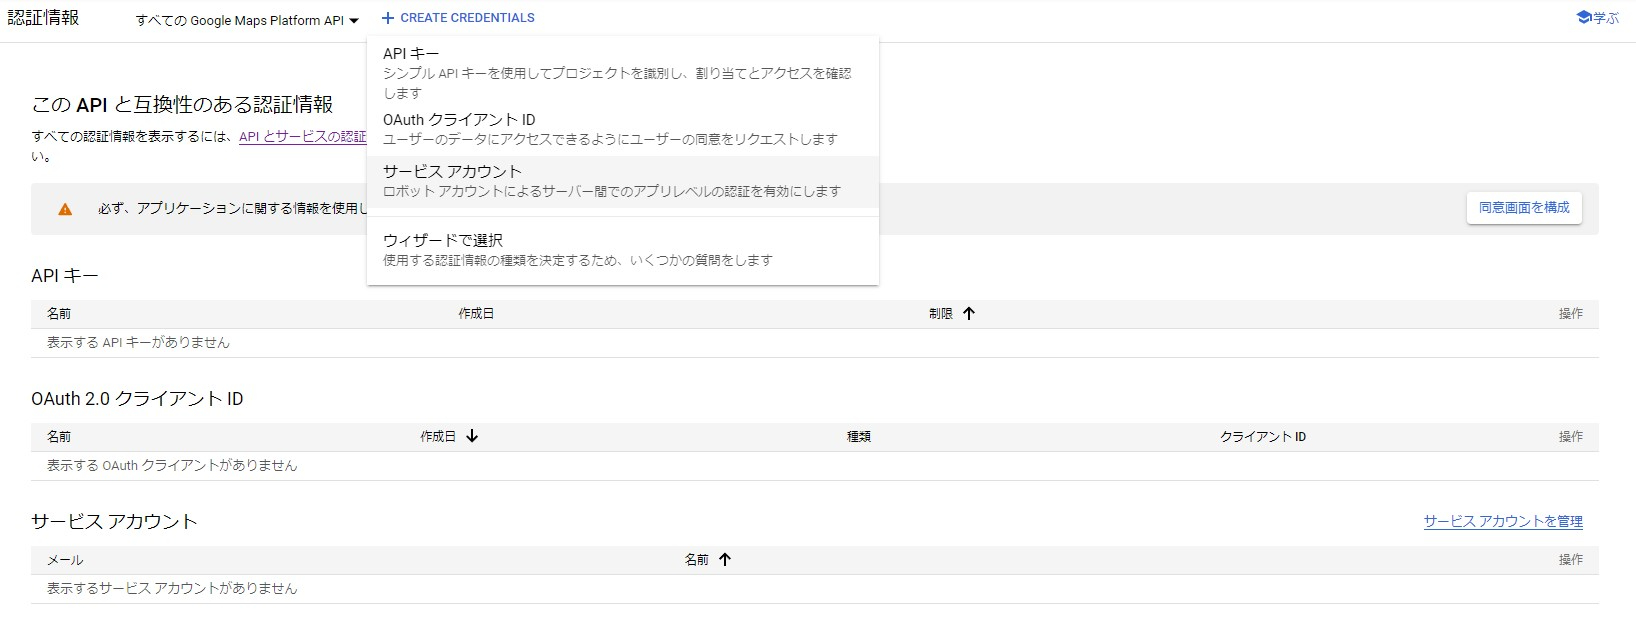Viewport: 1636px width, 617px height.
Task: Click the plus CREATE CREDENTIALS button
Action: (458, 18)
